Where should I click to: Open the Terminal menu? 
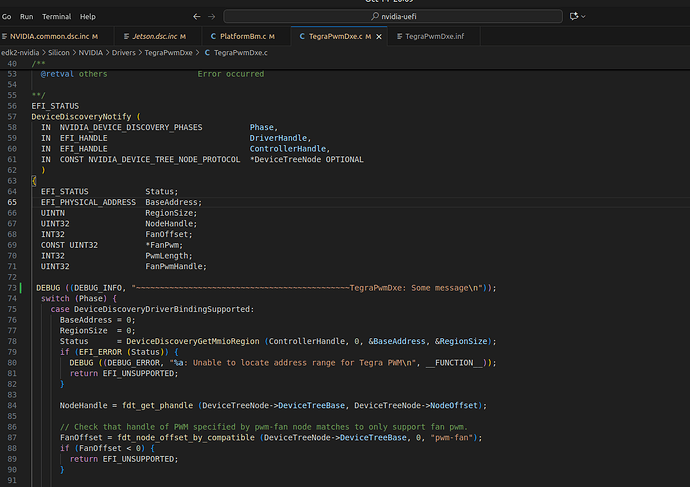56,17
